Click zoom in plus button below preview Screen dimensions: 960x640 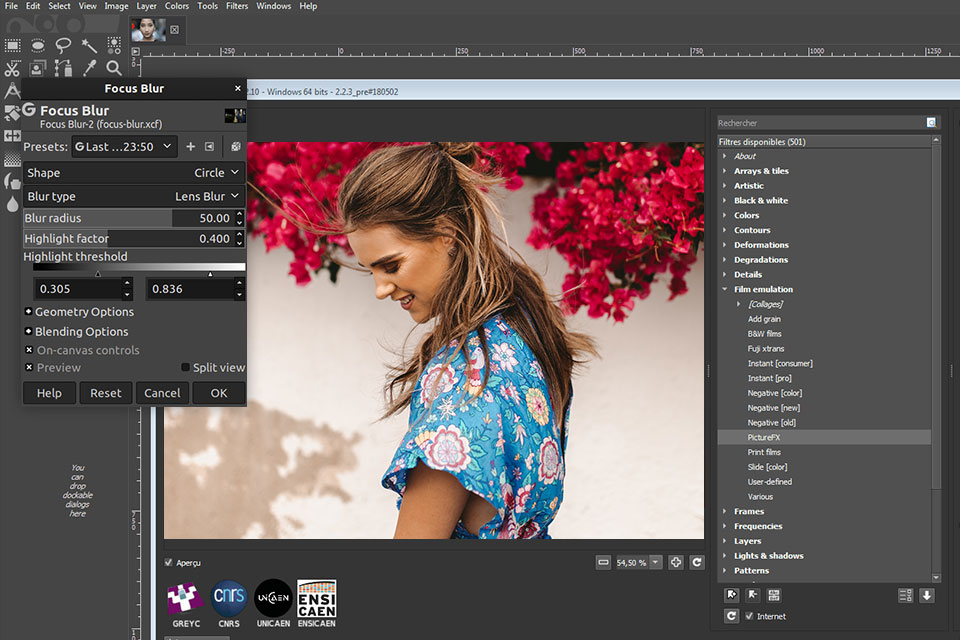click(676, 563)
